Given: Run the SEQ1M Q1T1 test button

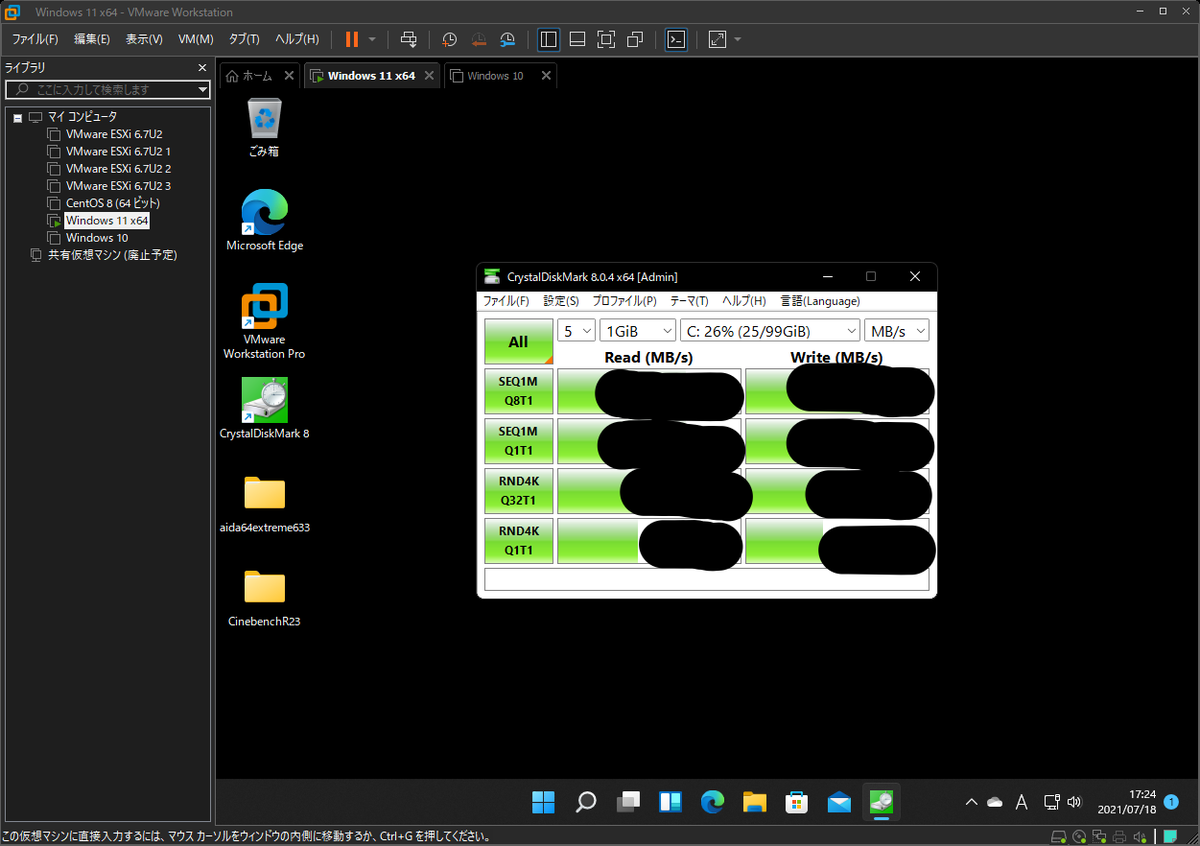Looking at the screenshot, I should pos(518,441).
